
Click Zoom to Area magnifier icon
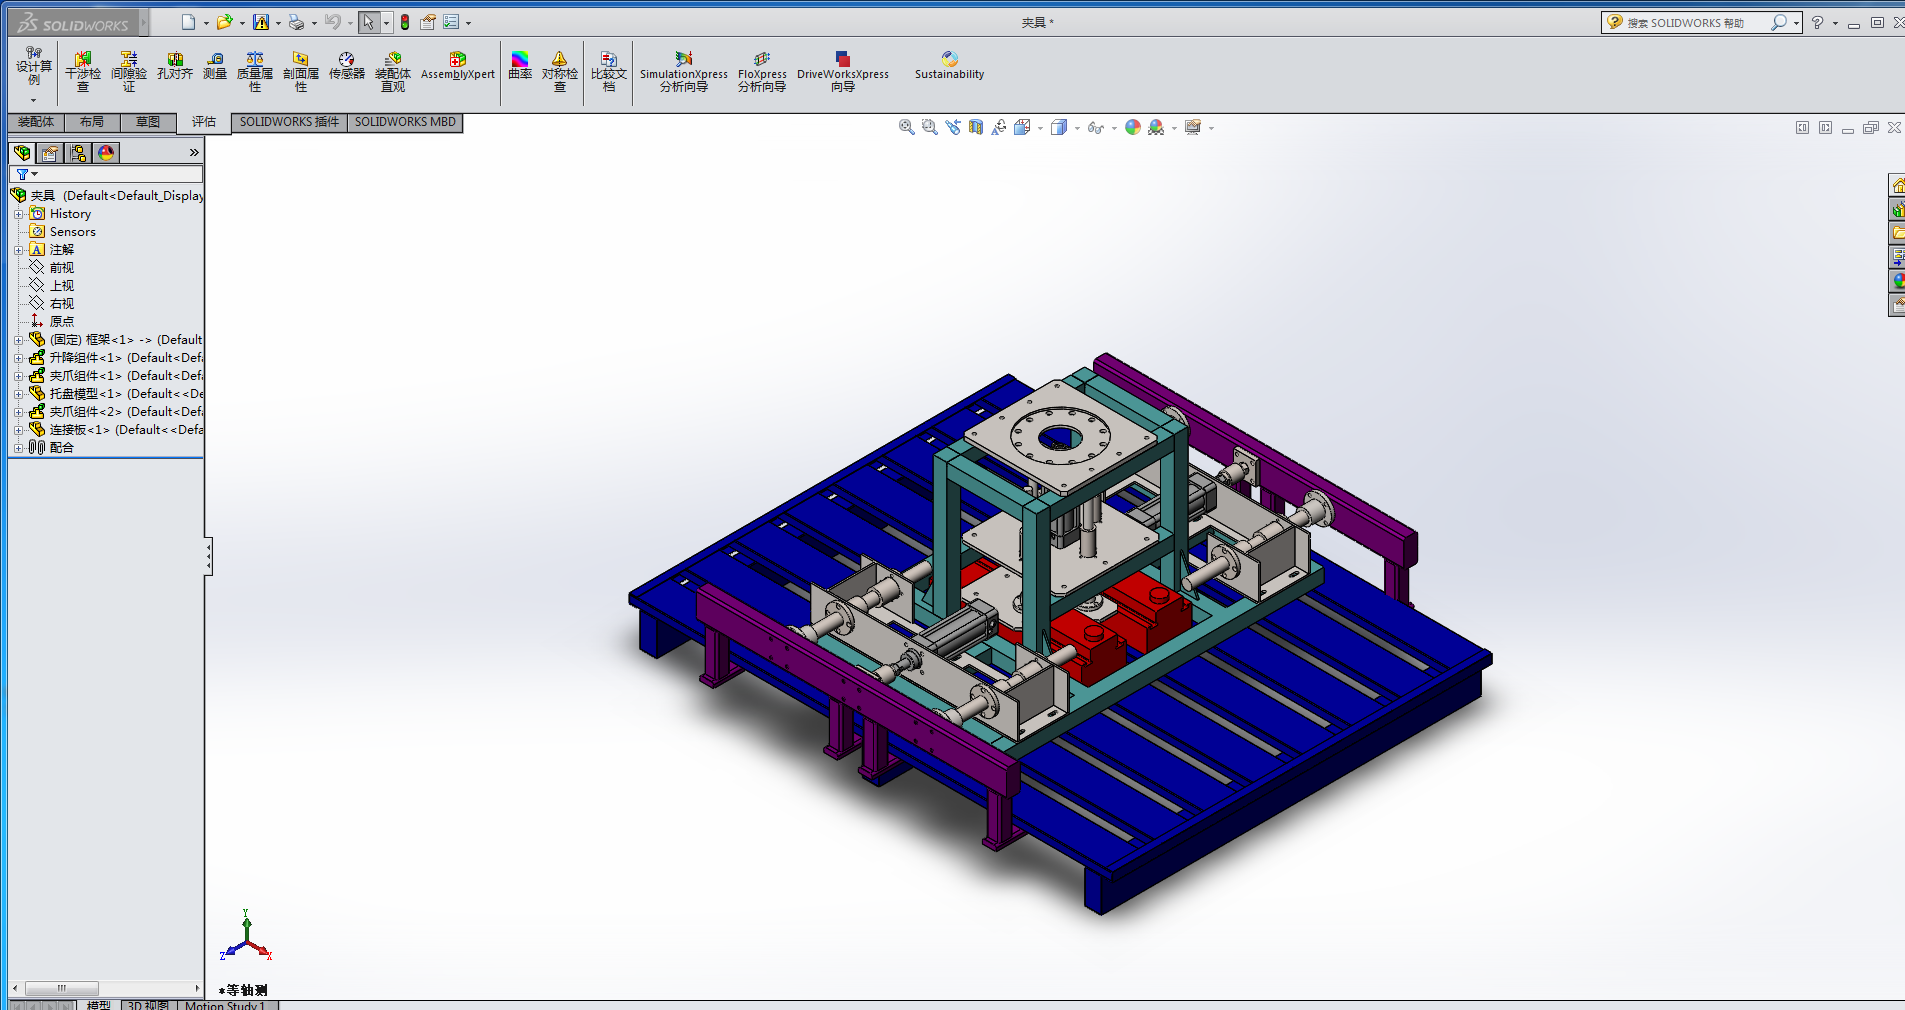(x=930, y=128)
